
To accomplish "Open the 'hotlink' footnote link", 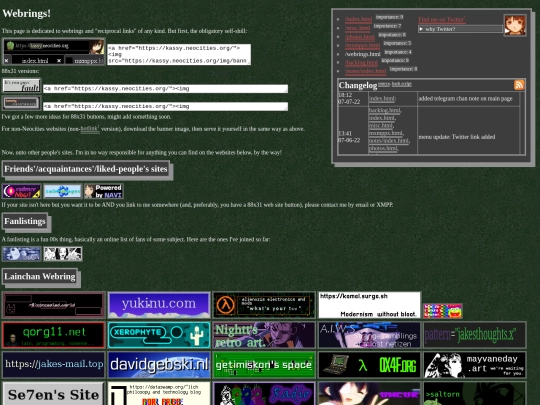I will [x=90, y=129].
